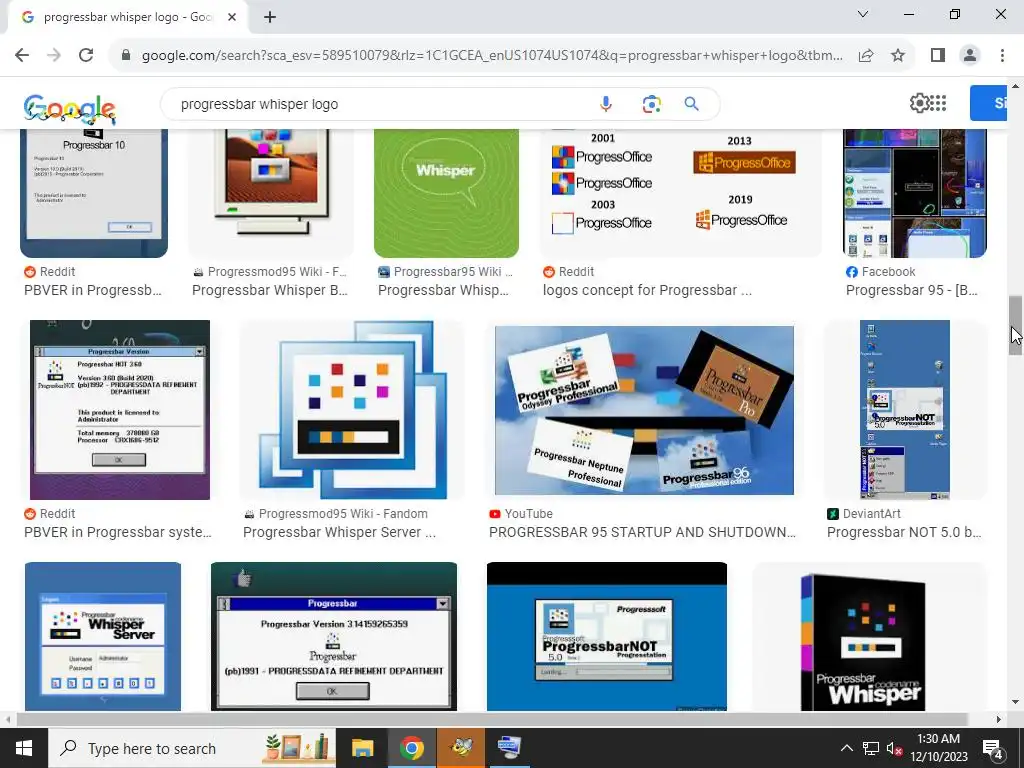
Task: Click the bee application taskbar icon
Action: [x=461, y=748]
